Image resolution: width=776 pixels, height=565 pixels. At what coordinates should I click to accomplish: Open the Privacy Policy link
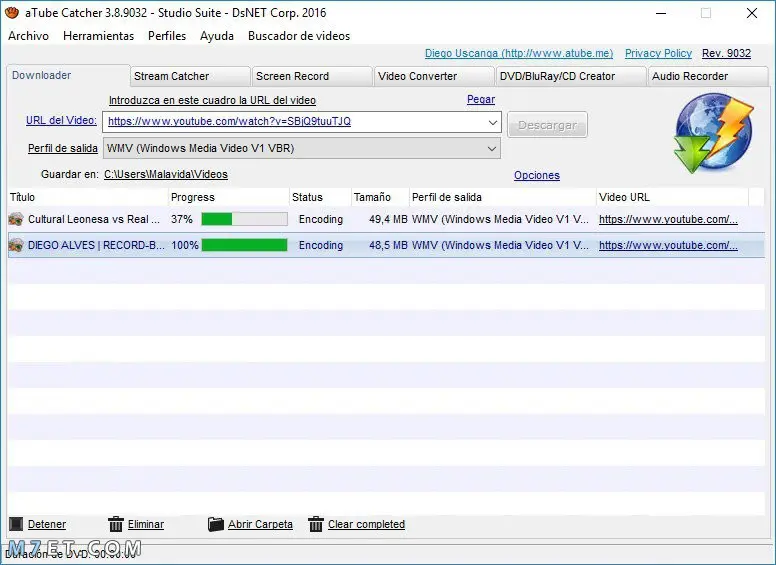point(658,53)
